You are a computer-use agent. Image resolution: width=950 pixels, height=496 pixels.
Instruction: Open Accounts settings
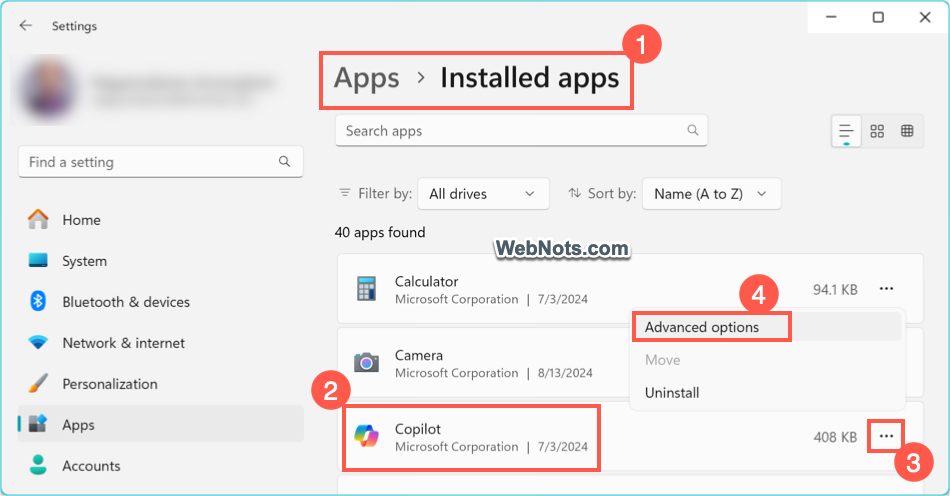pyautogui.click(x=161, y=466)
